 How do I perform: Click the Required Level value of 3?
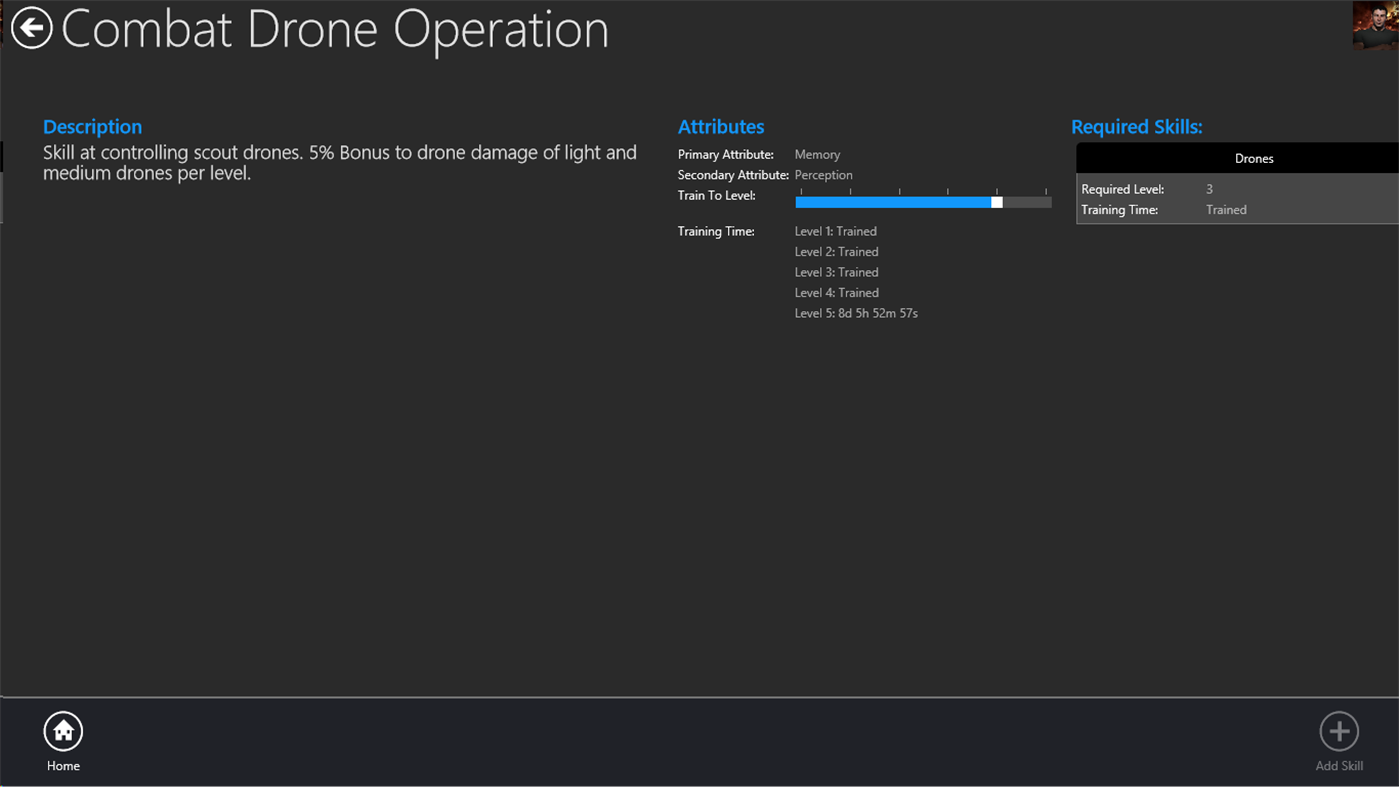click(x=1209, y=189)
